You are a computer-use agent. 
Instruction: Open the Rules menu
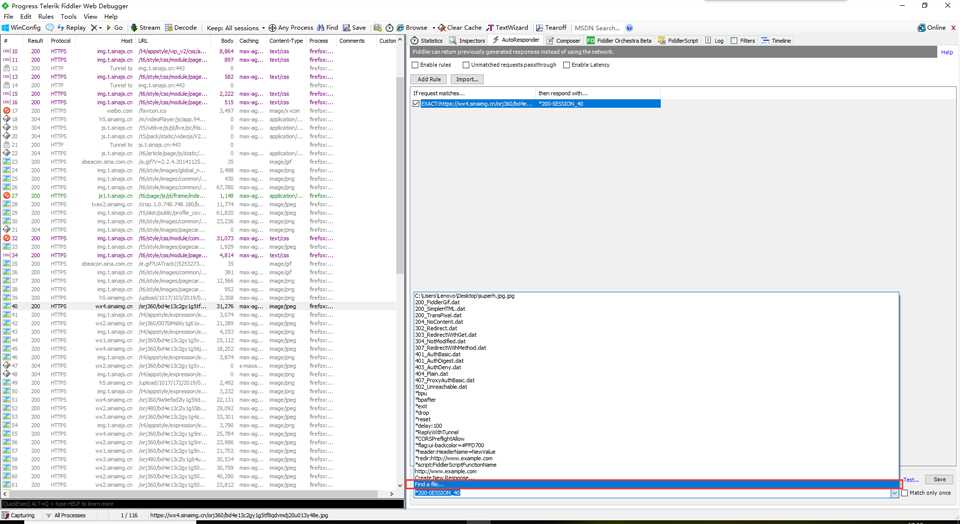(x=46, y=17)
